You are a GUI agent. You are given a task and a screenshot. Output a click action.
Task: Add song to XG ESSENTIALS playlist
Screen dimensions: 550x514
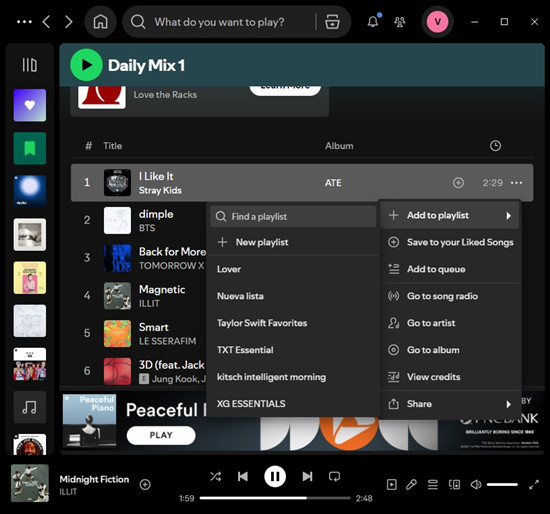point(293,403)
